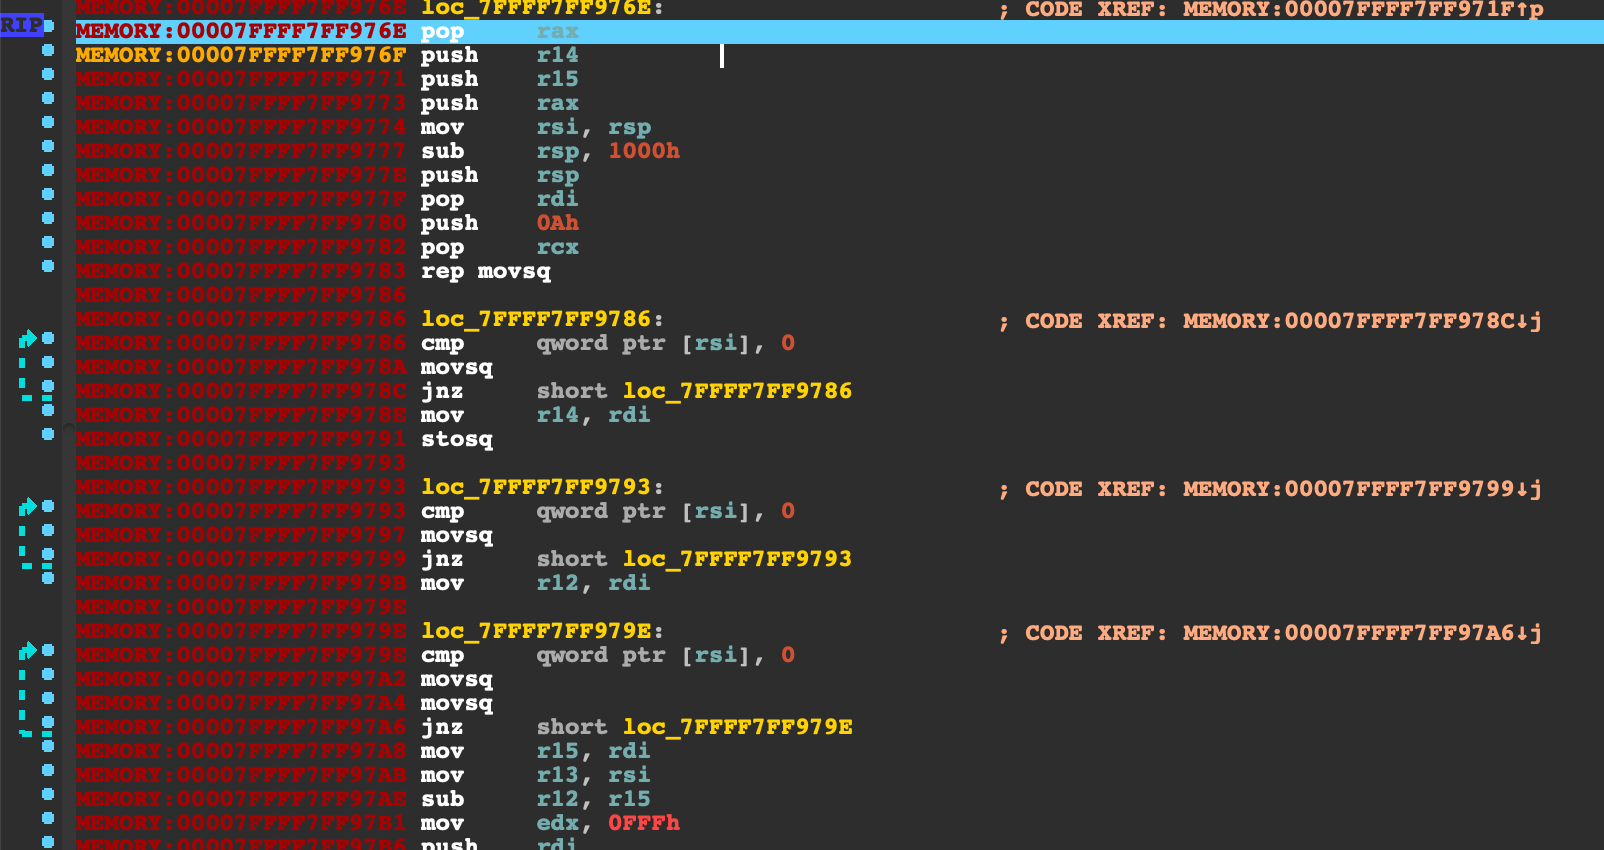The image size is (1604, 850).
Task: Select the highlighted pop rax line address
Action: pyautogui.click(x=241, y=31)
